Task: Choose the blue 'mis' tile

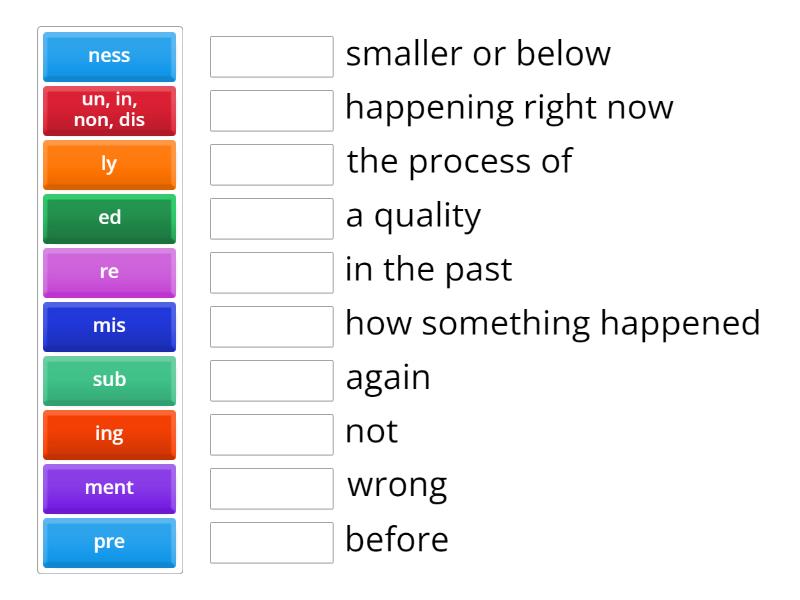Action: [110, 326]
